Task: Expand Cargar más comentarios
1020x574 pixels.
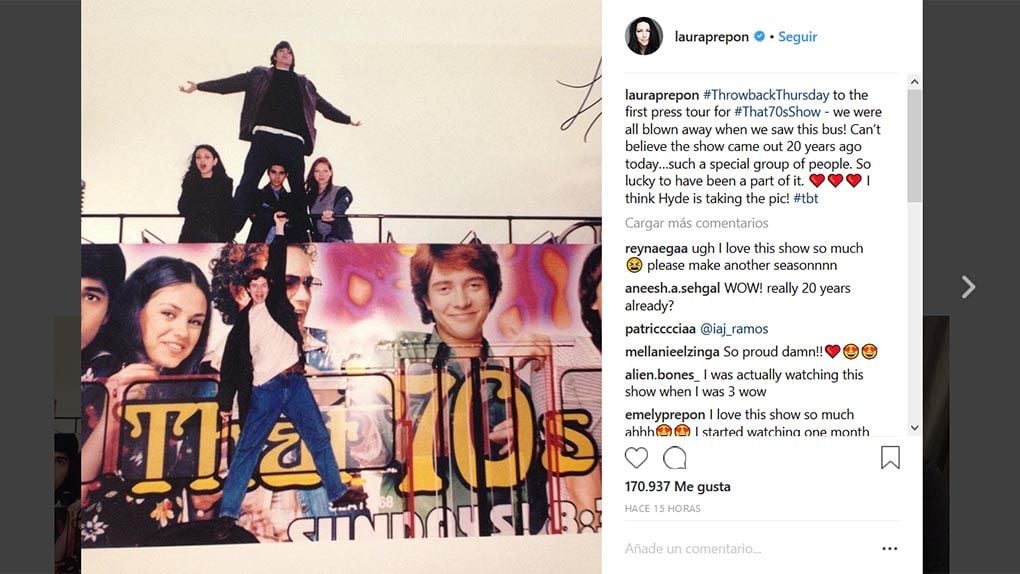Action: coord(696,223)
